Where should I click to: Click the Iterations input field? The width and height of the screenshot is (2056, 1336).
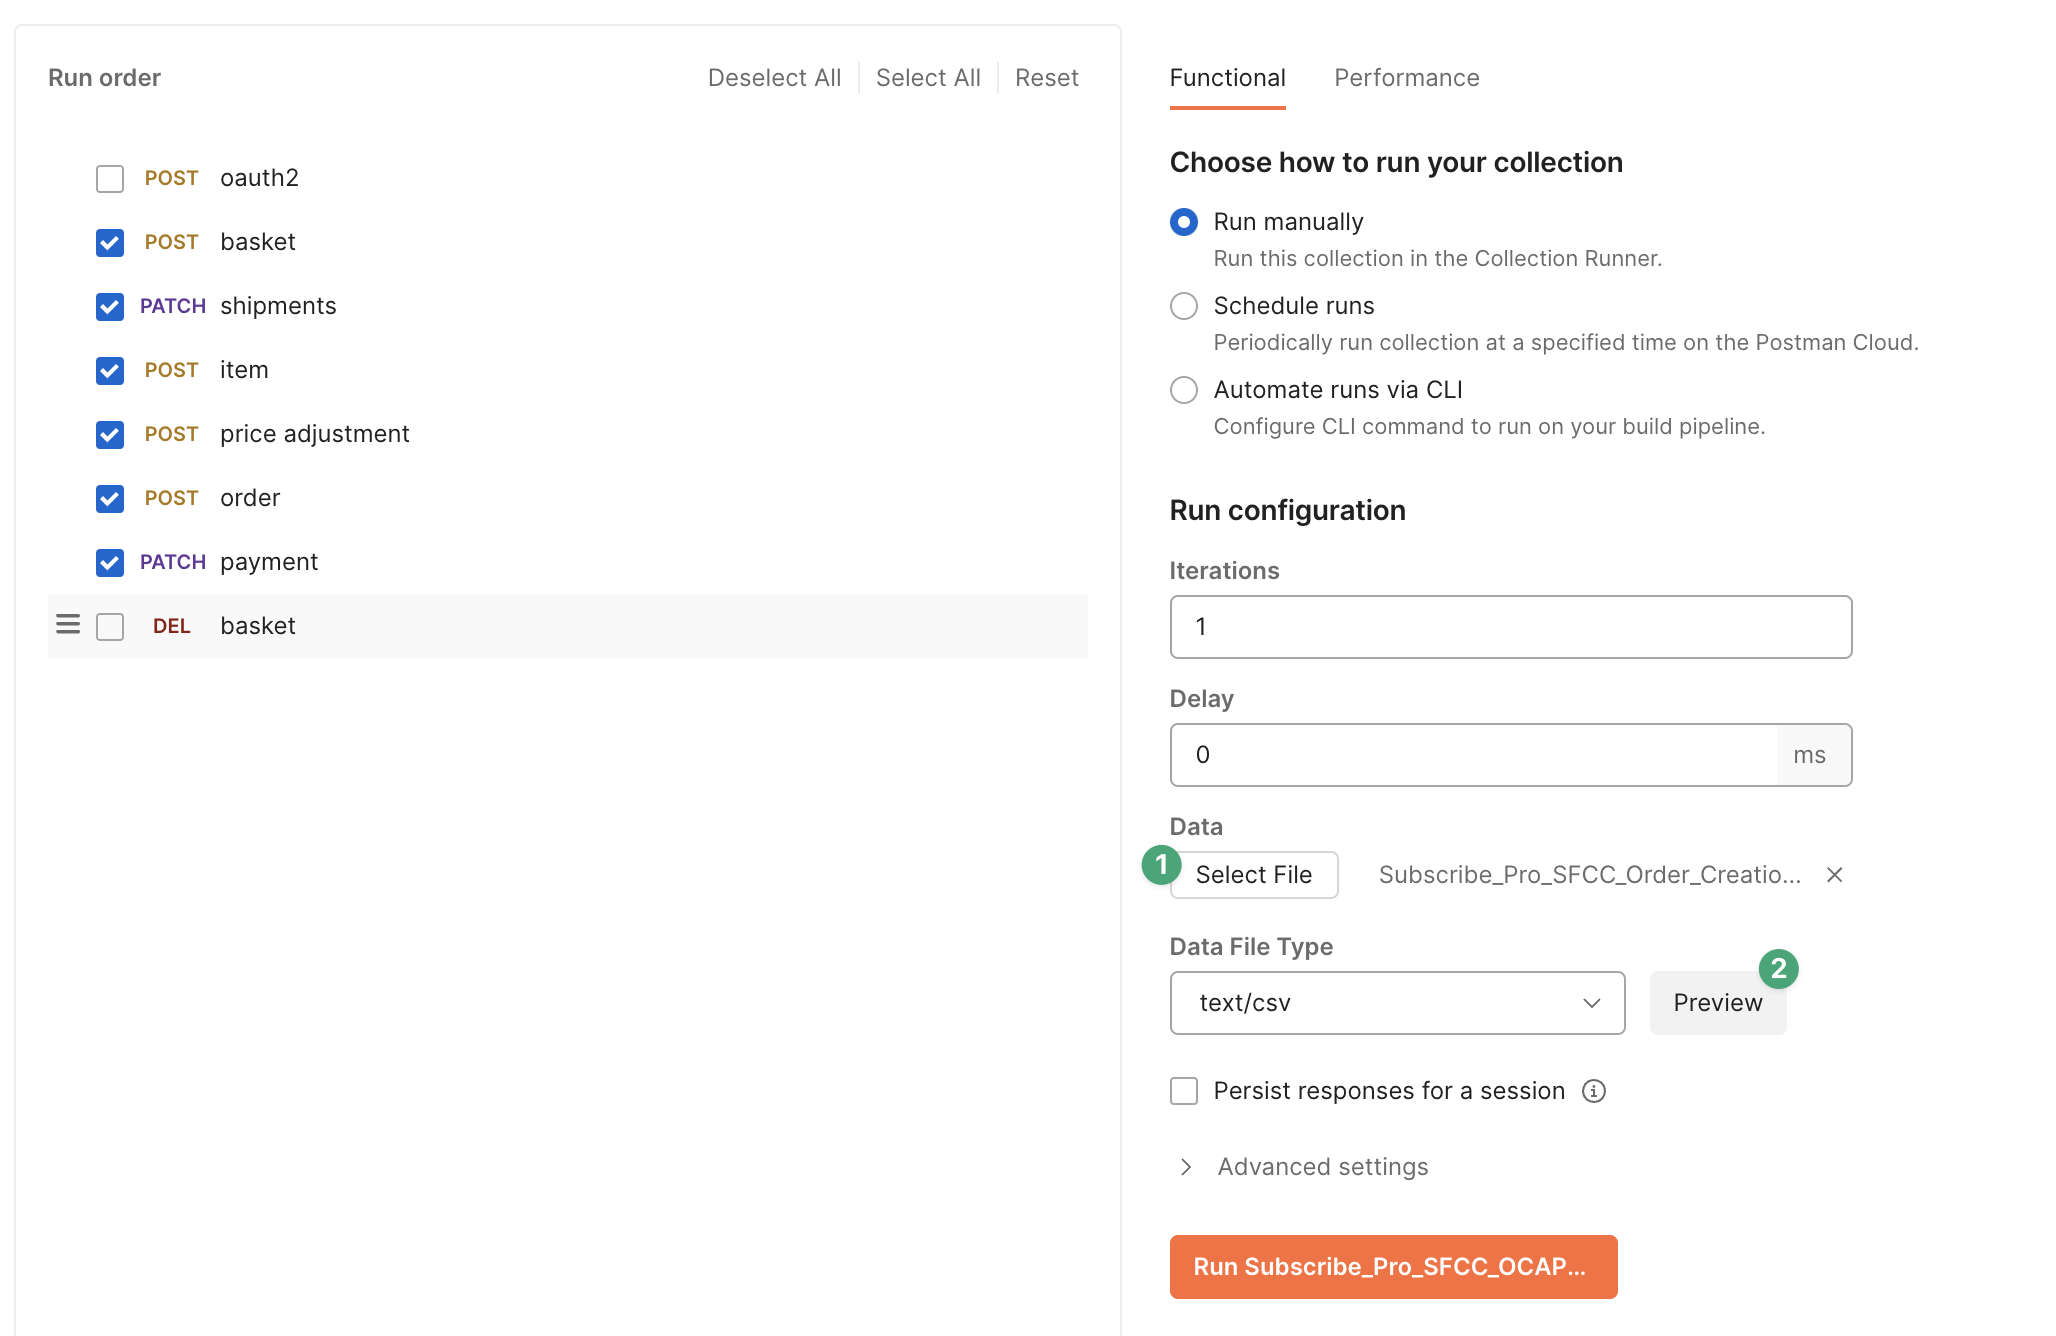point(1509,626)
